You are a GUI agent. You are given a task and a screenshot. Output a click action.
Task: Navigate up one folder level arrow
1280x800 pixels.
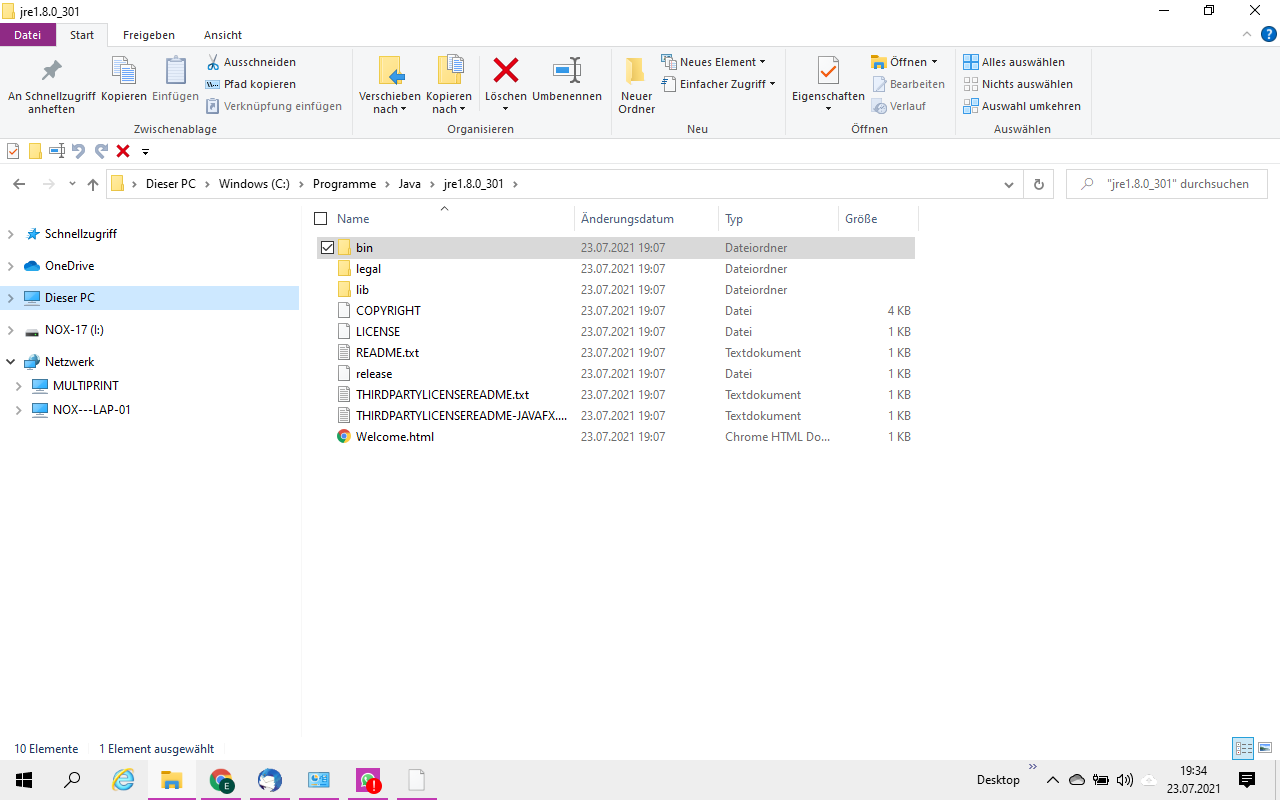tap(93, 184)
